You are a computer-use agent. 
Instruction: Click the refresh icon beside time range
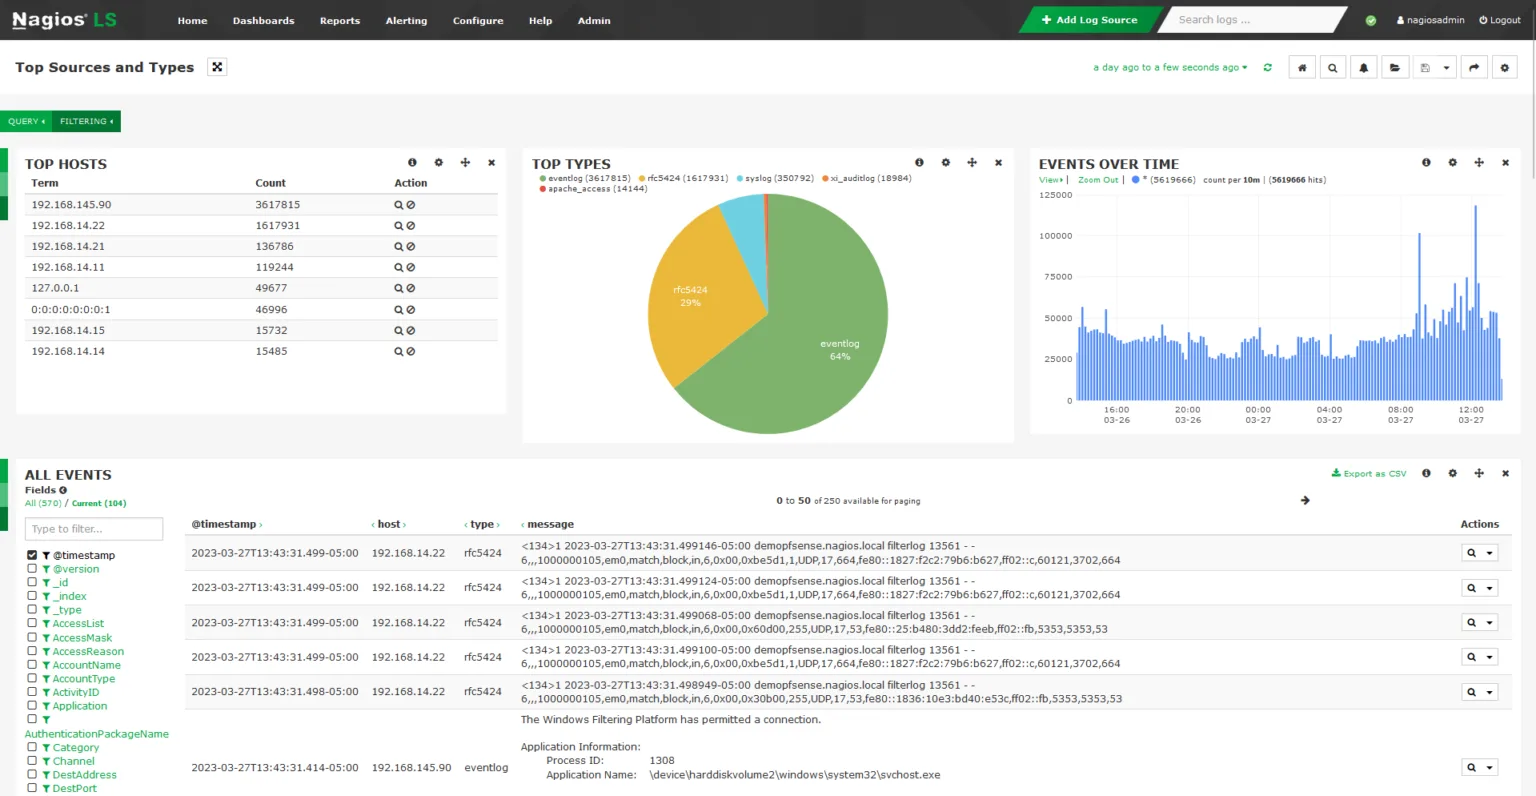1268,68
